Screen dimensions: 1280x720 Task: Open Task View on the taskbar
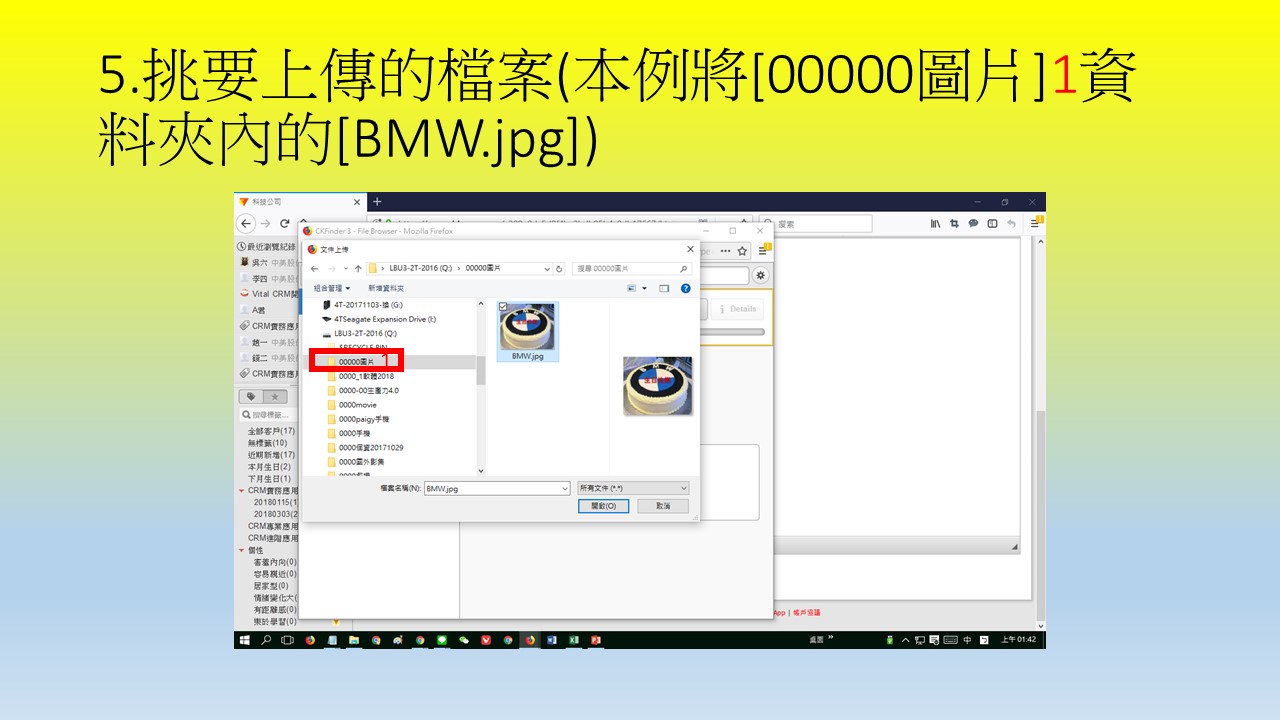[287, 640]
